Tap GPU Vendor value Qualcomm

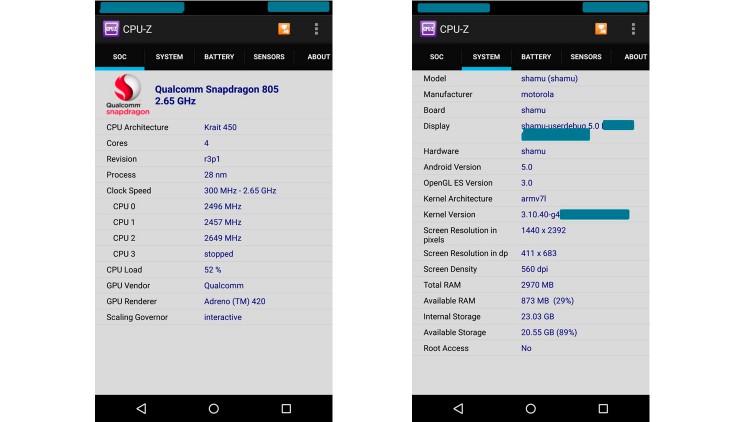224,286
